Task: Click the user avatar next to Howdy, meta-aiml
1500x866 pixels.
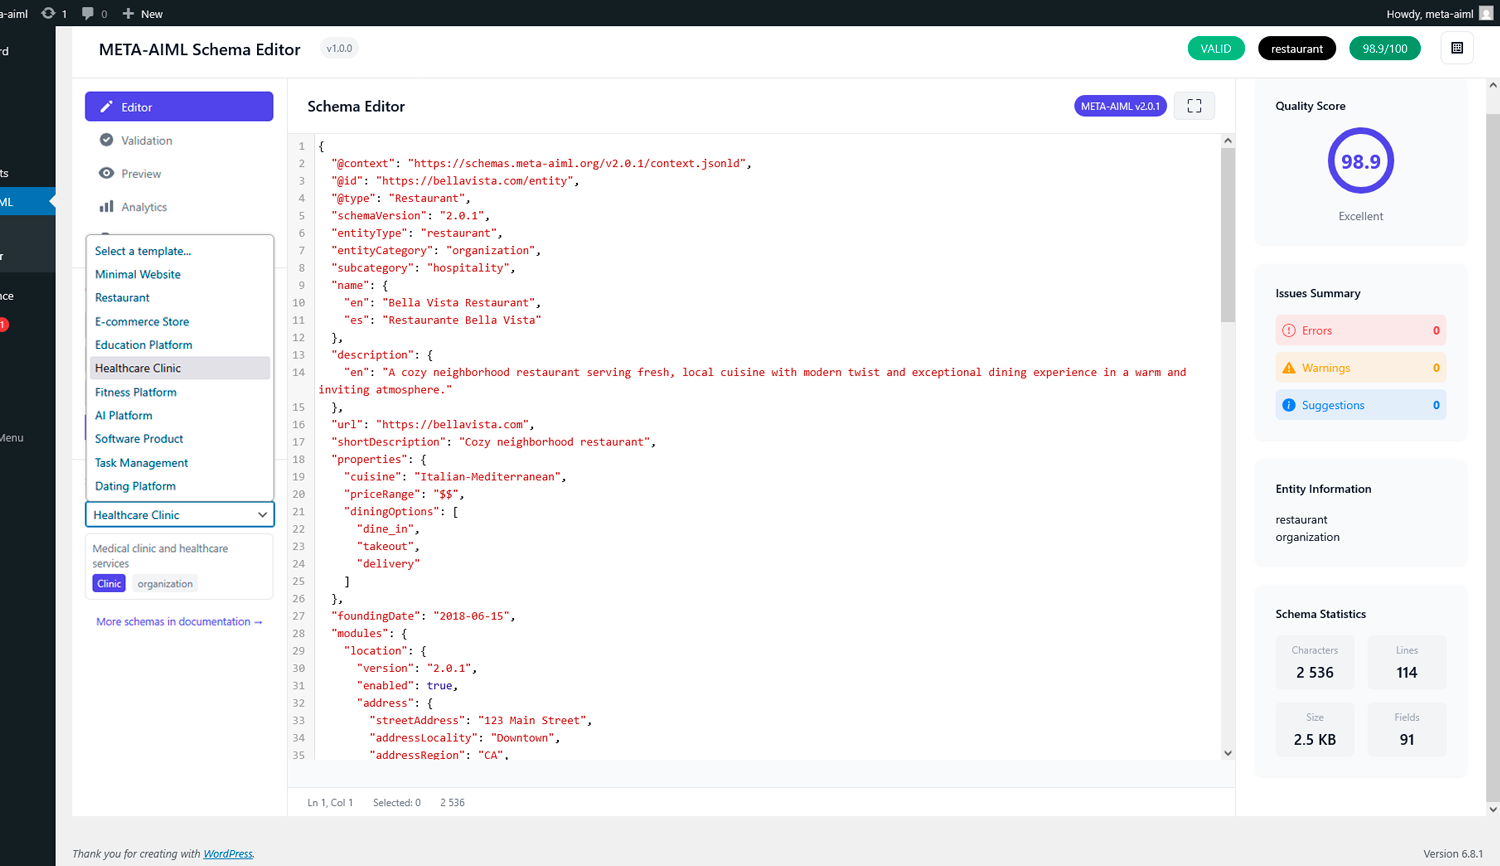Action: point(1486,13)
